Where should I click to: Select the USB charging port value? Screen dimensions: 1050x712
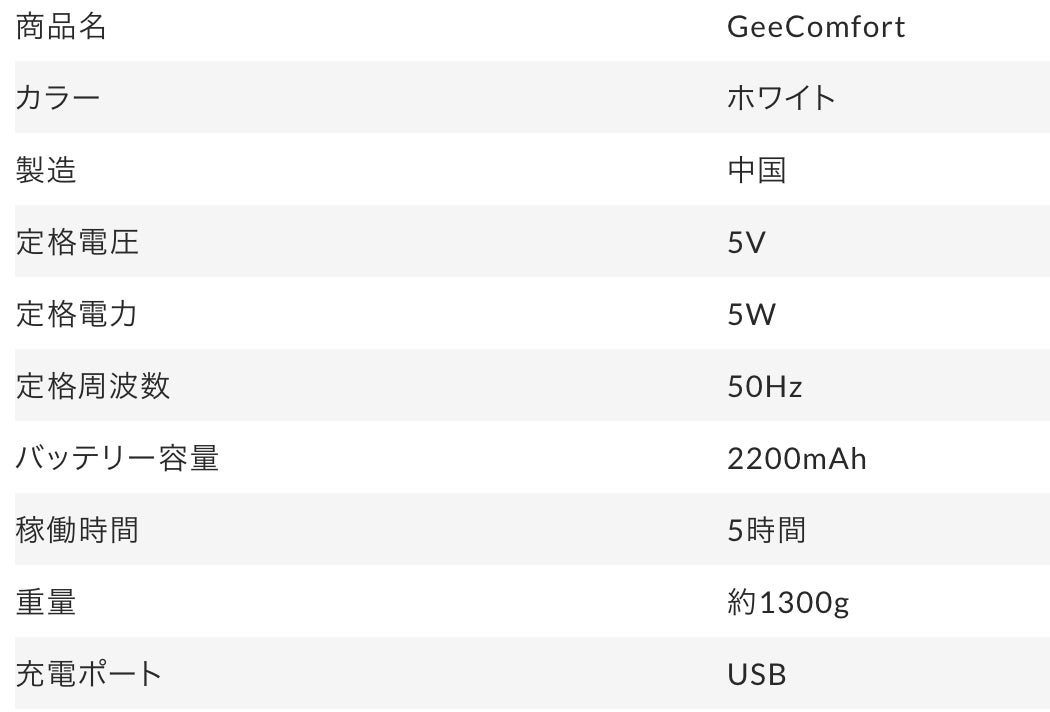point(757,674)
